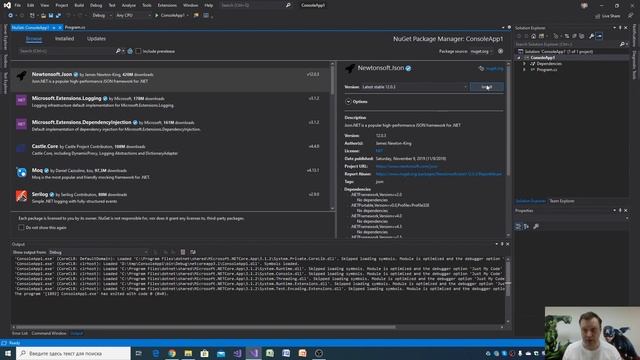Viewport: 640px width, 360px height.
Task: Toggle word wrap icon in Output panel
Action: [193, 252]
